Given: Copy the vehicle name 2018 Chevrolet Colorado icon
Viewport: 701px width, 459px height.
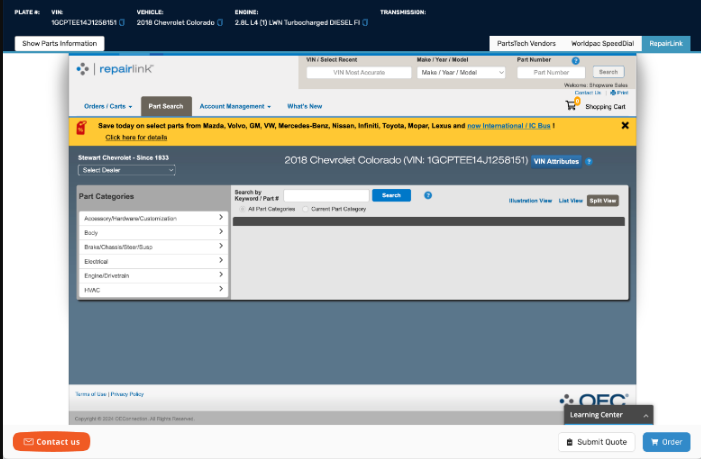Looking at the screenshot, I should 220,22.
